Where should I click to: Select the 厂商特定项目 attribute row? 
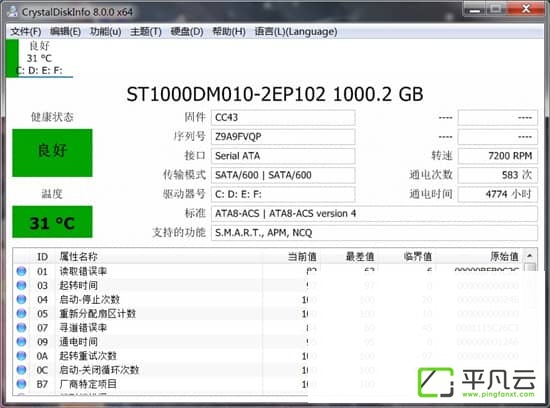coord(268,384)
